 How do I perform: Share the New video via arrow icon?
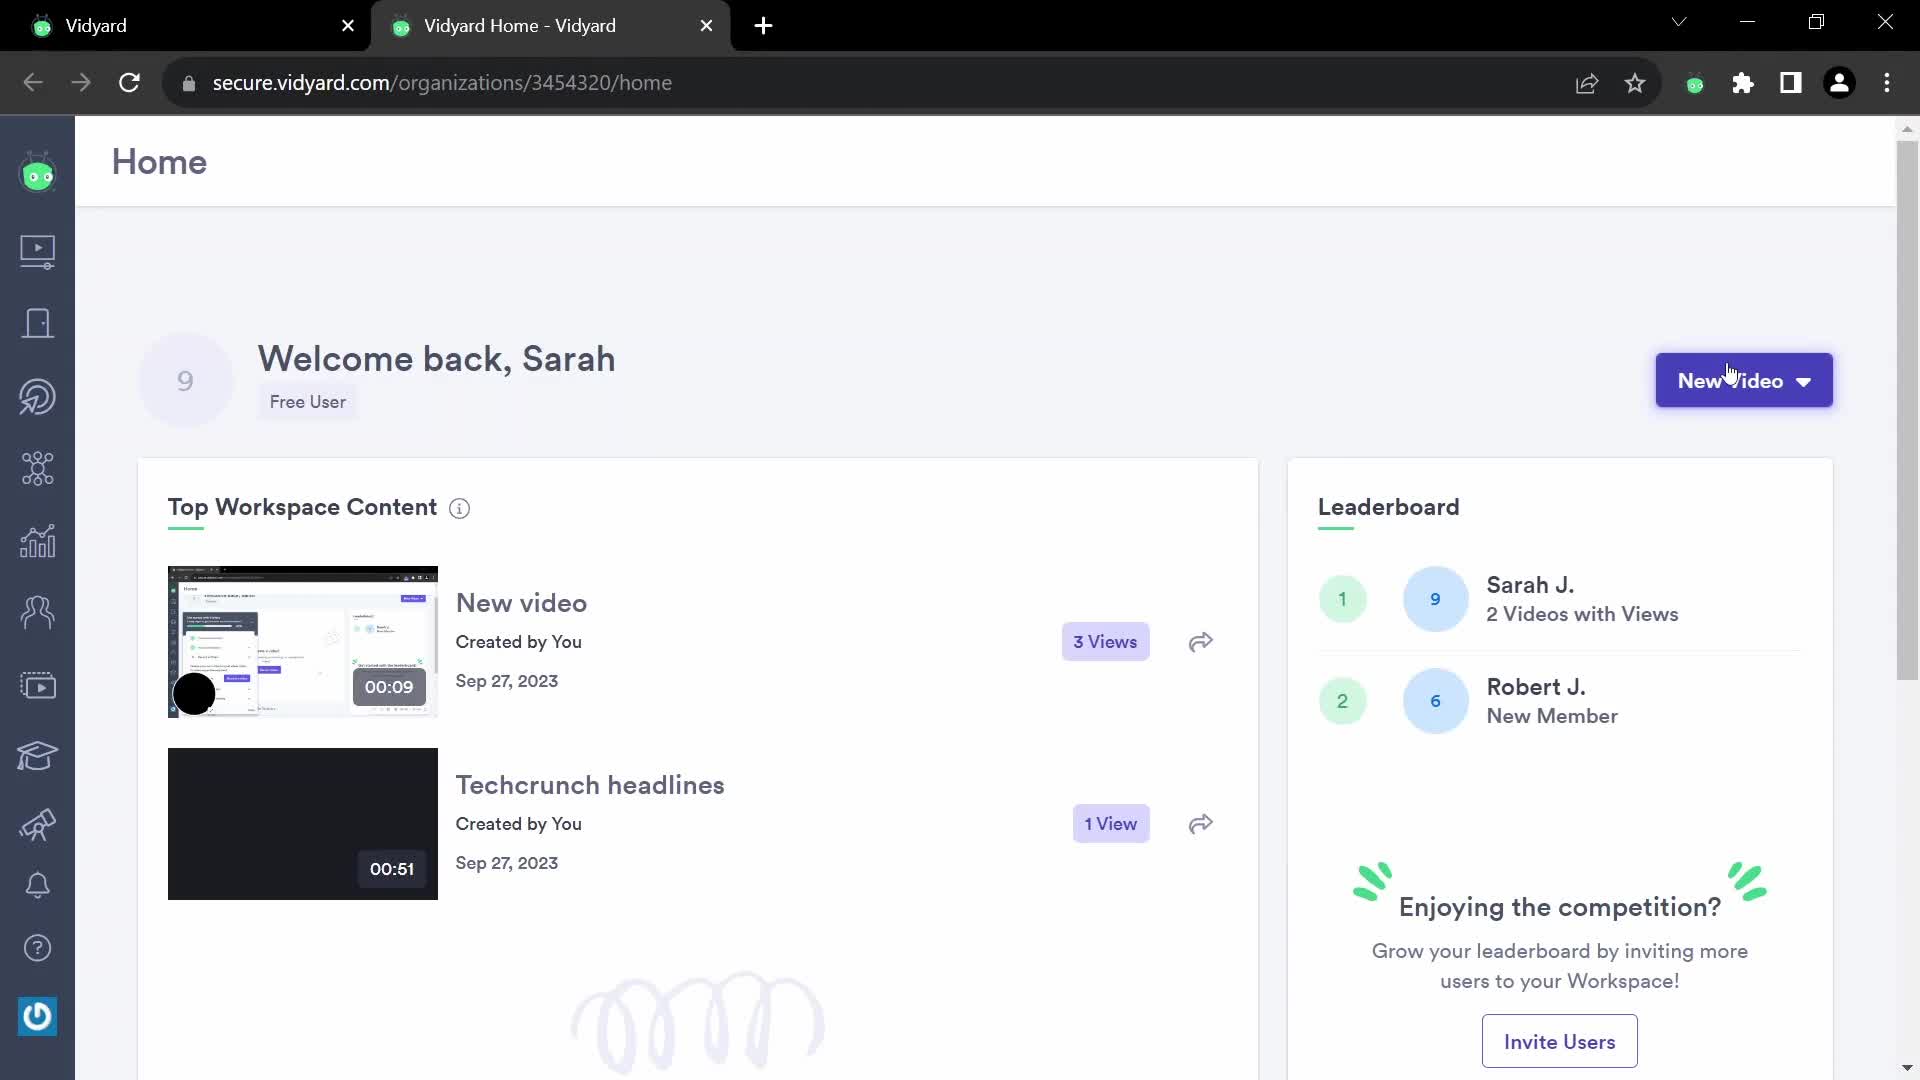point(1201,642)
